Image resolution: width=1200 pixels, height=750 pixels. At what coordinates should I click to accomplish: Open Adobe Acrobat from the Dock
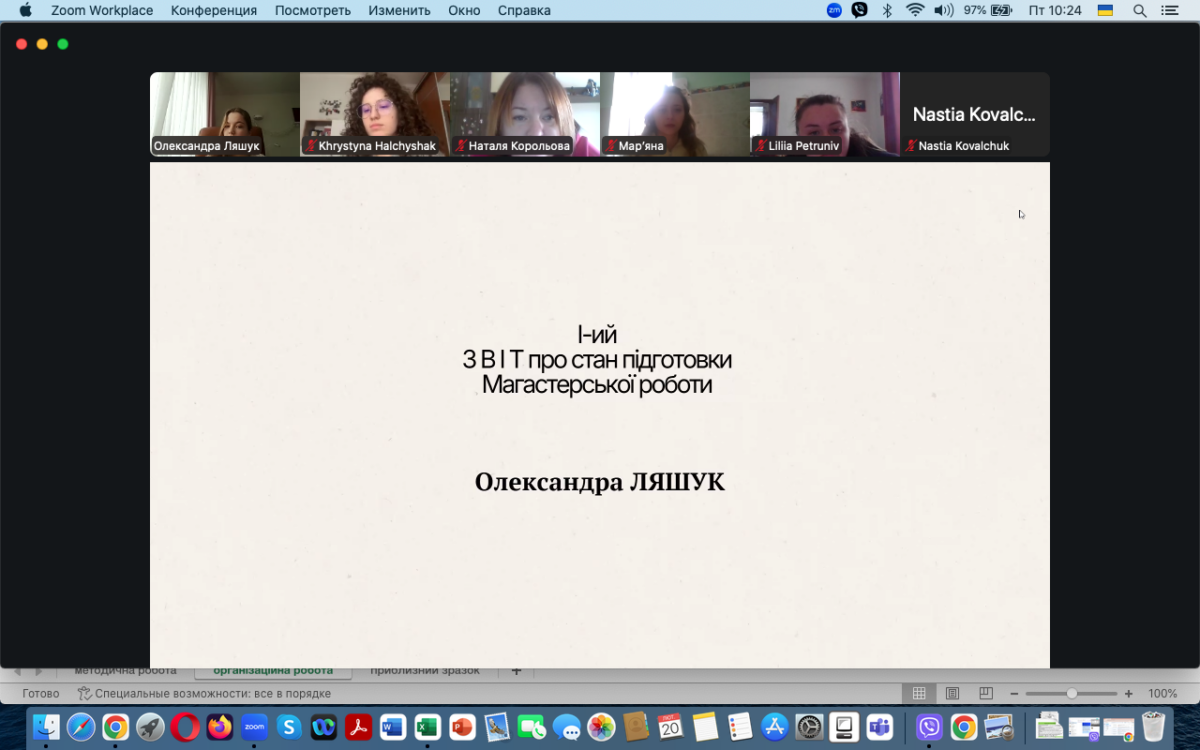point(358,727)
